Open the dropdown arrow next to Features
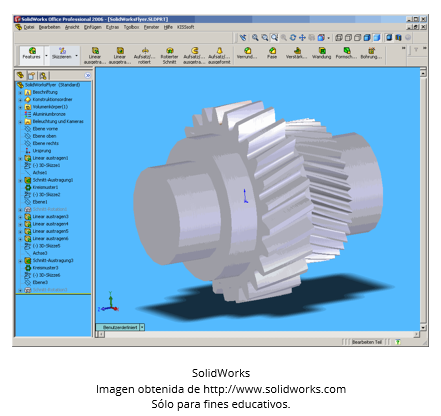441x416 pixels. coord(46,55)
